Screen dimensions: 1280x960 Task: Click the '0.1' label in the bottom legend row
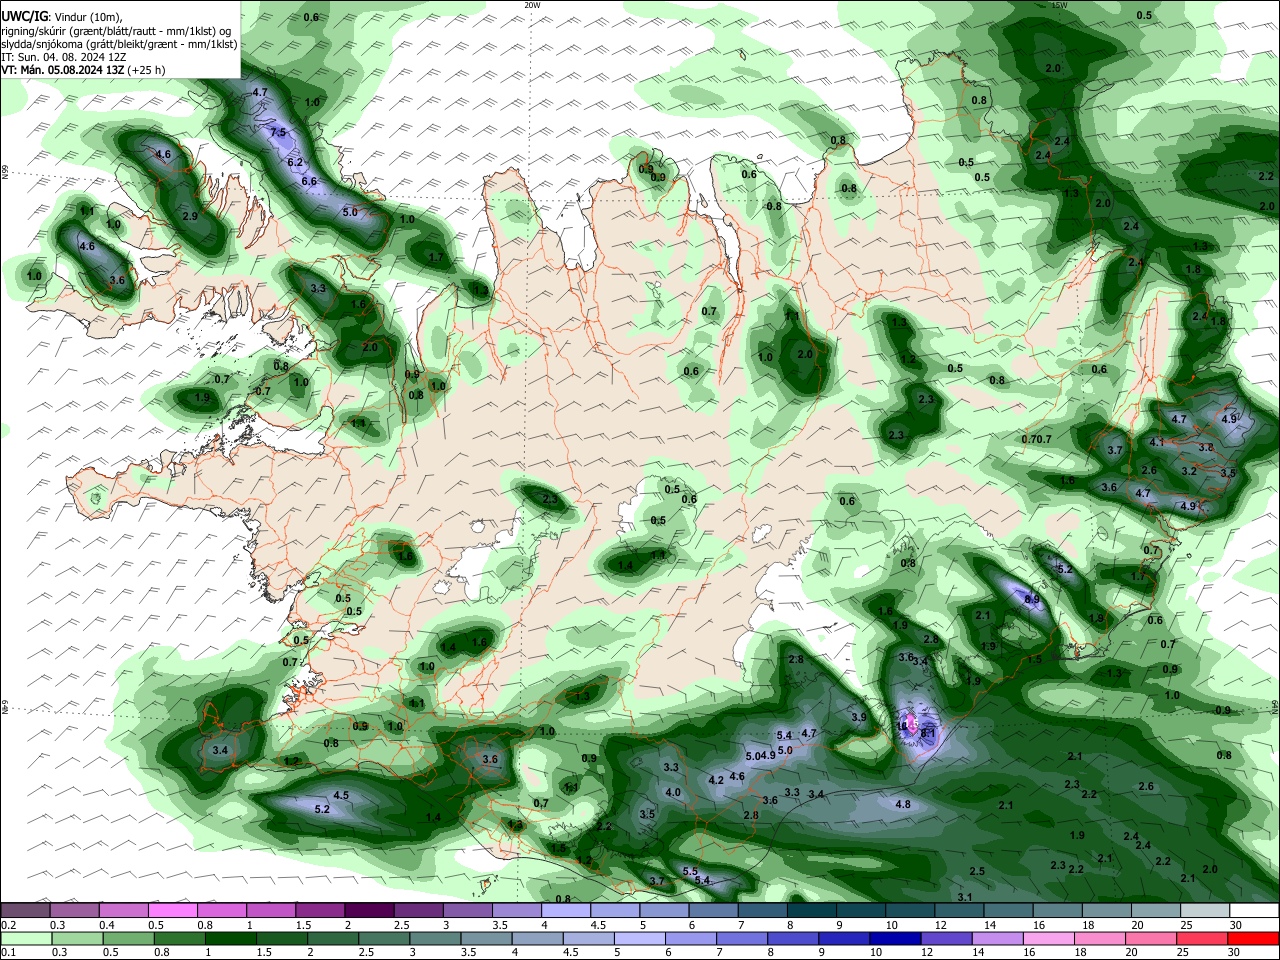coord(8,953)
